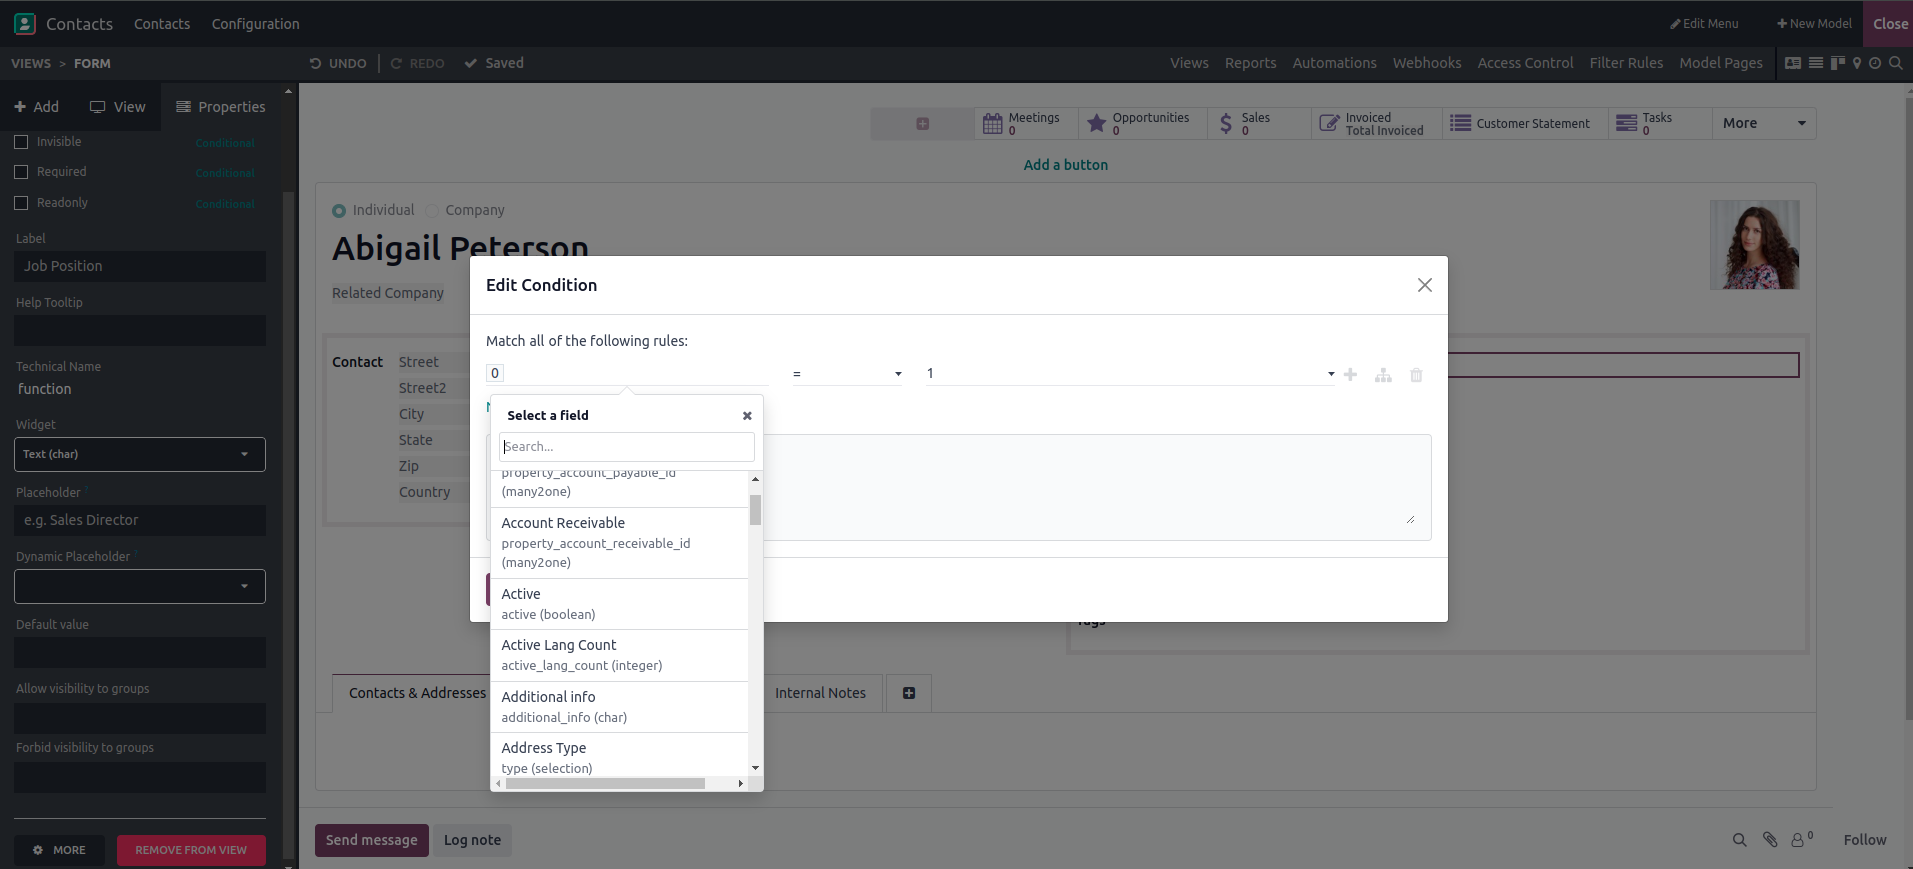Toggle the Required checkbox

(x=21, y=172)
